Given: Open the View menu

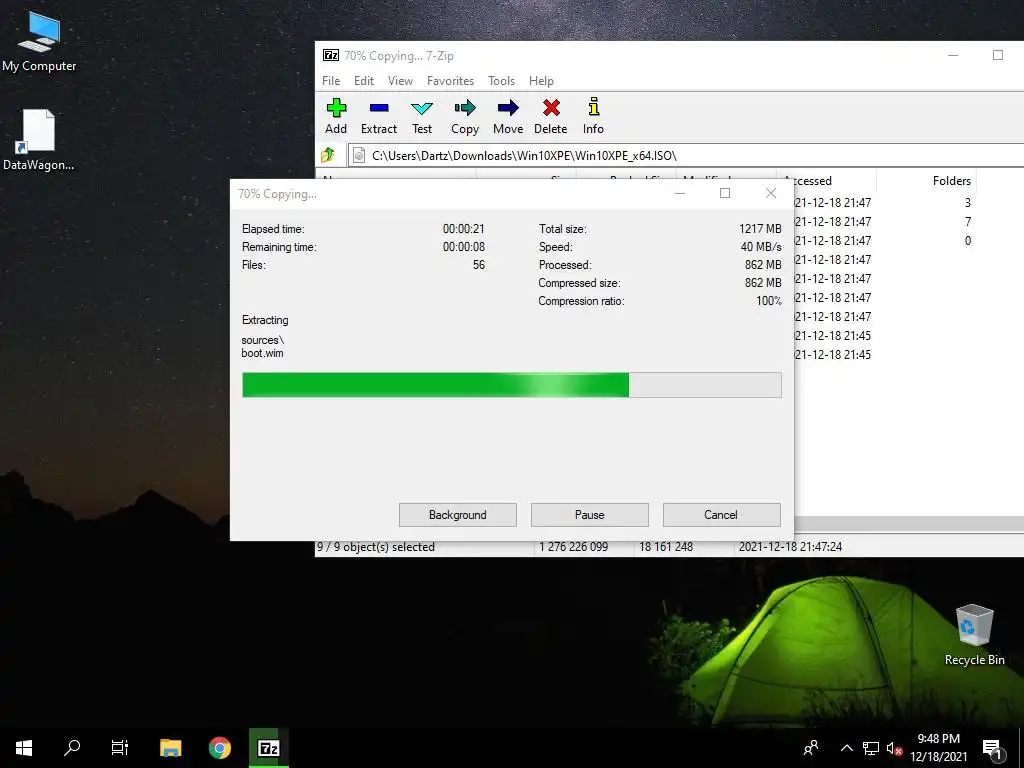Looking at the screenshot, I should point(400,81).
